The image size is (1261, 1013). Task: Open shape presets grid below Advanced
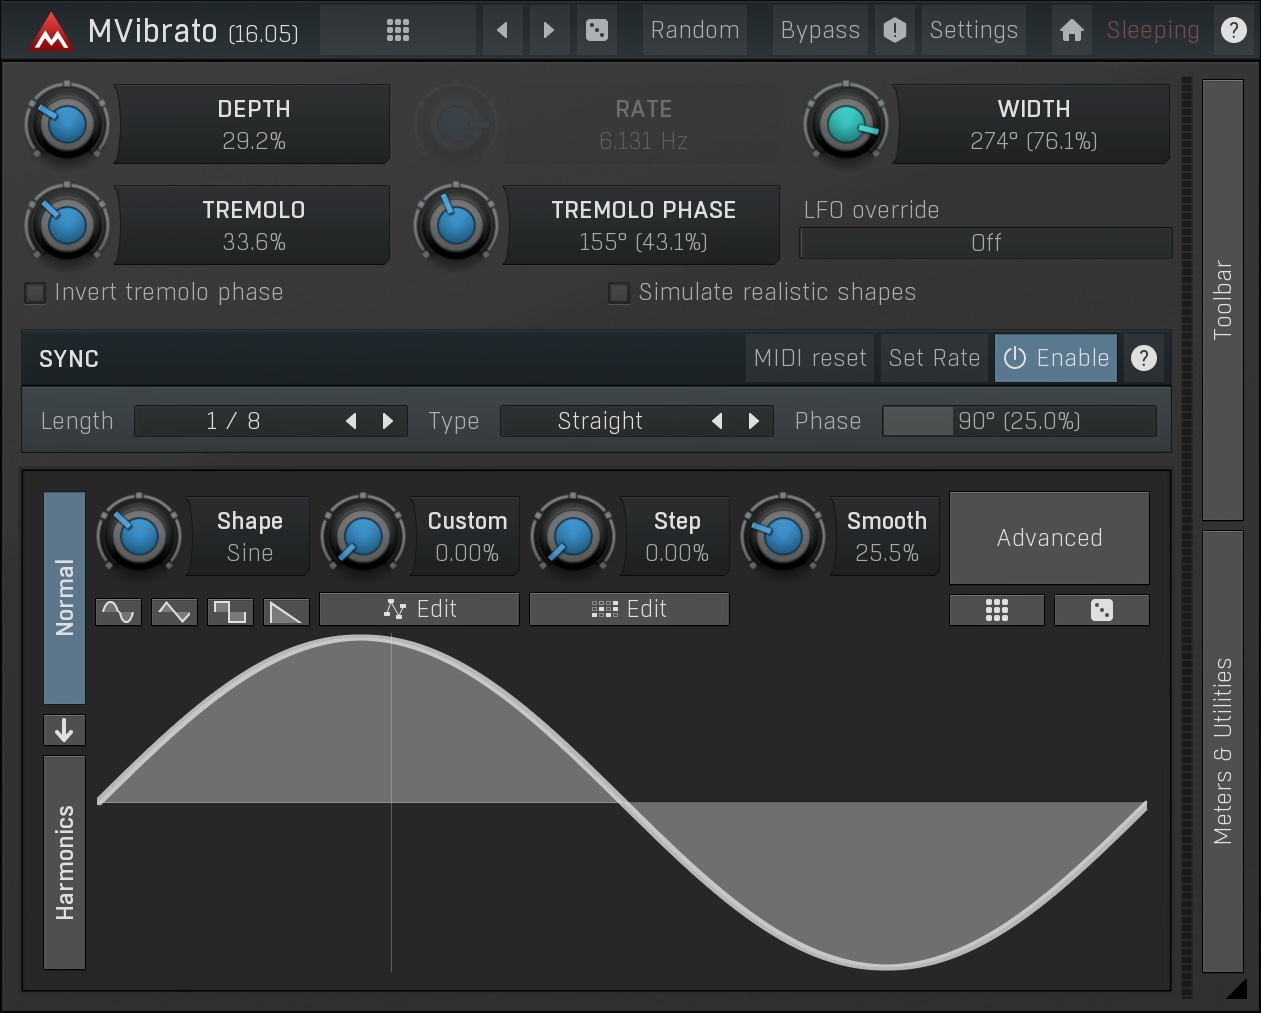[997, 610]
